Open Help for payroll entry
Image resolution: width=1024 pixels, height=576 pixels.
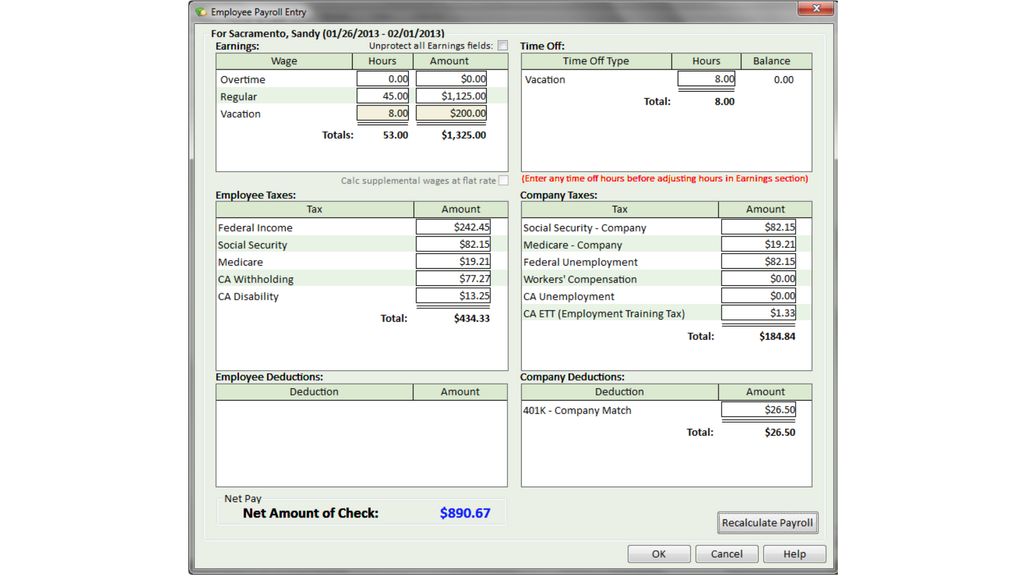pyautogui.click(x=794, y=553)
